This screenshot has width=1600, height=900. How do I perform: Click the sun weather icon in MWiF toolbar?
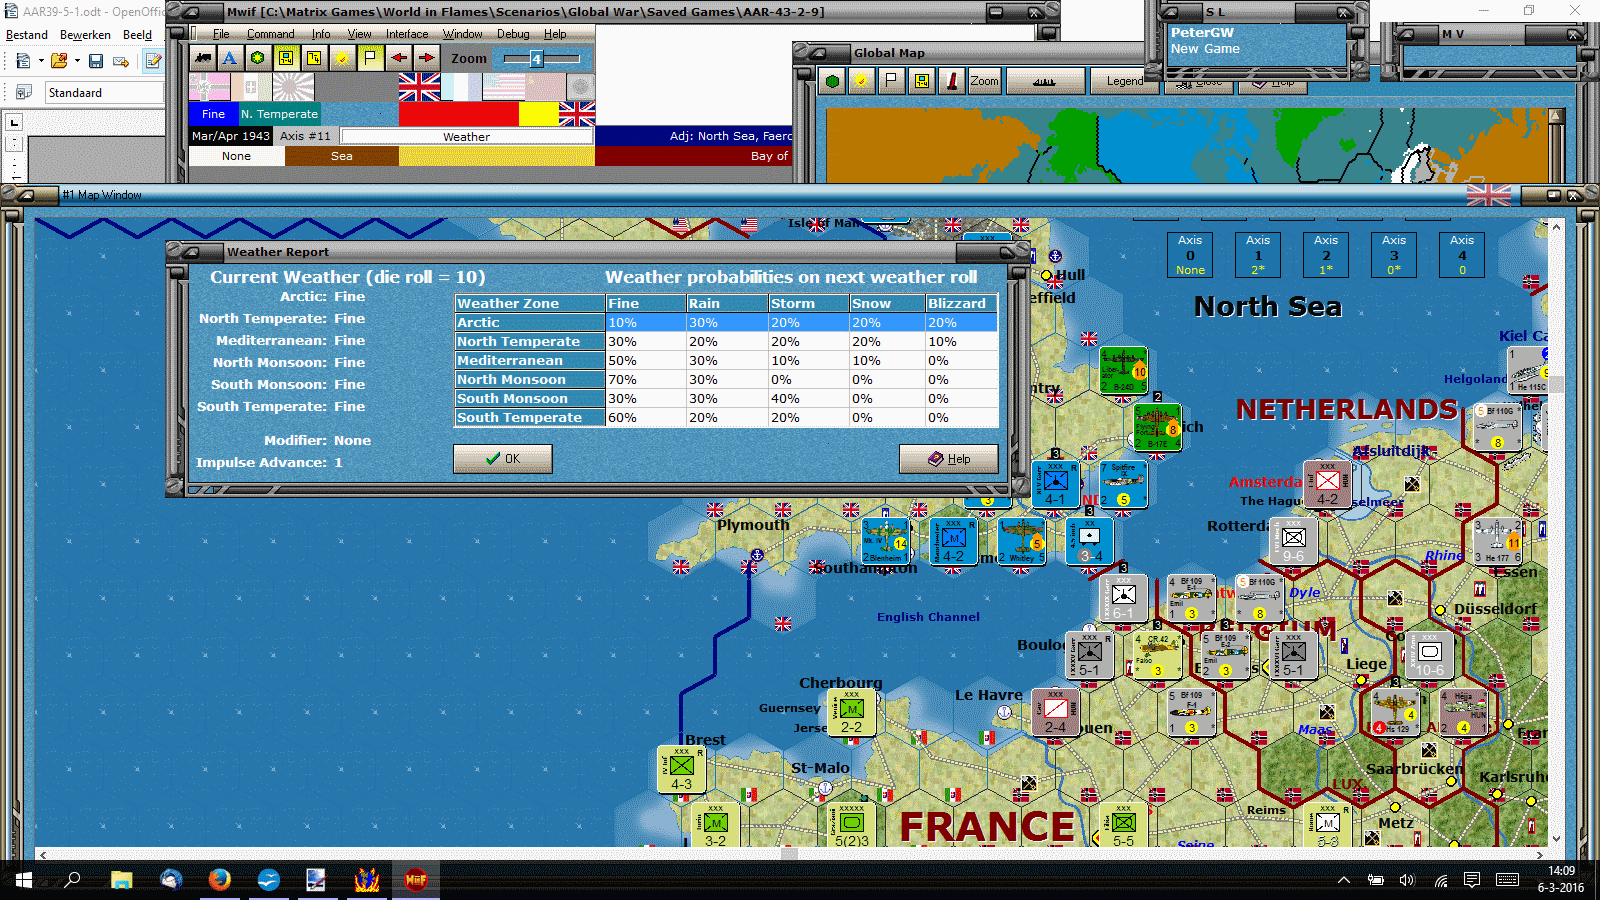pos(342,58)
